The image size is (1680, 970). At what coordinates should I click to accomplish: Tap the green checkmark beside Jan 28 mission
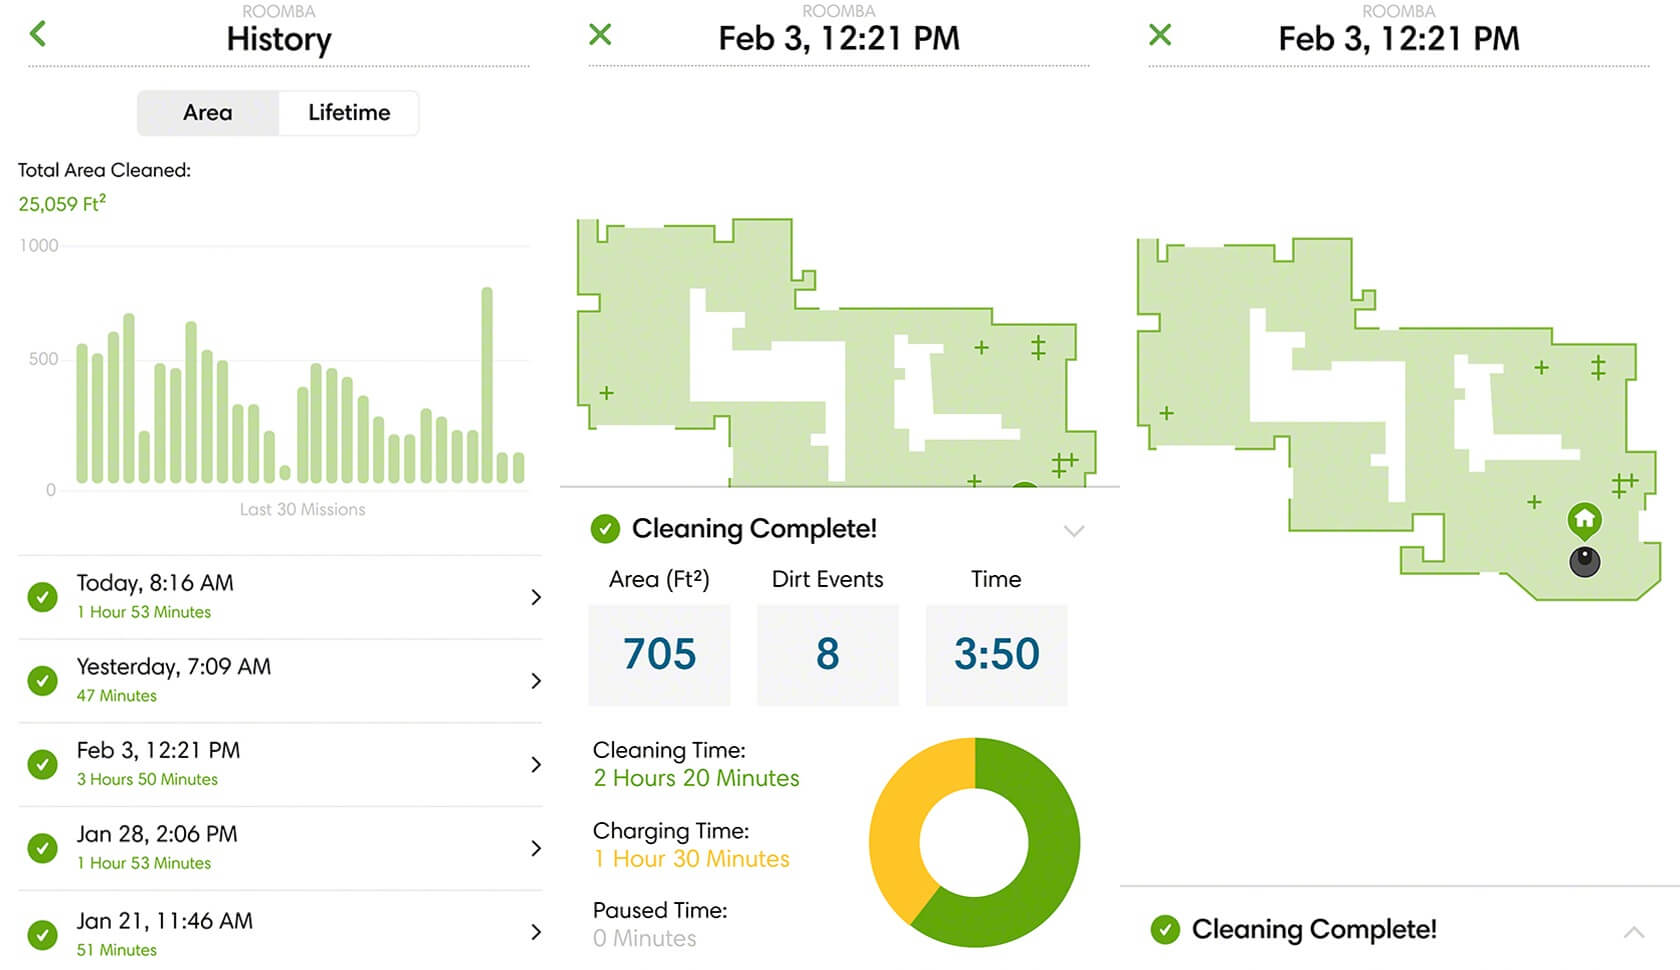tap(42, 848)
